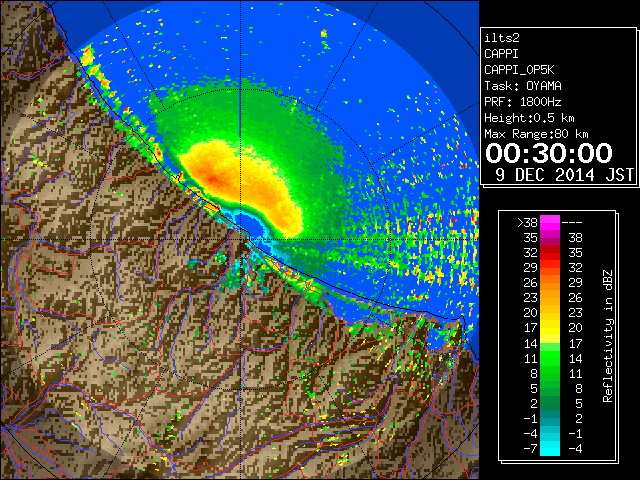This screenshot has height=480, width=640.
Task: Click the 'PRF: 1800Hz' line
Action: point(523,102)
